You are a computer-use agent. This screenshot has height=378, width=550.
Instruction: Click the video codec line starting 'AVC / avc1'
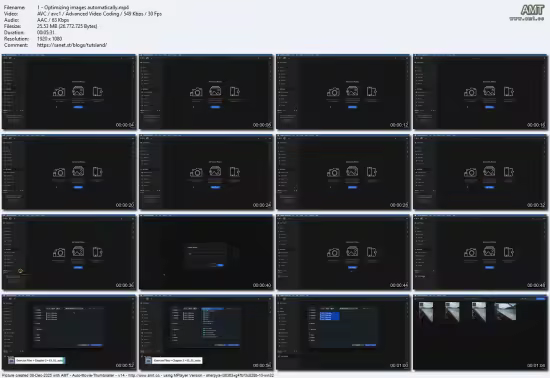[x=99, y=14]
